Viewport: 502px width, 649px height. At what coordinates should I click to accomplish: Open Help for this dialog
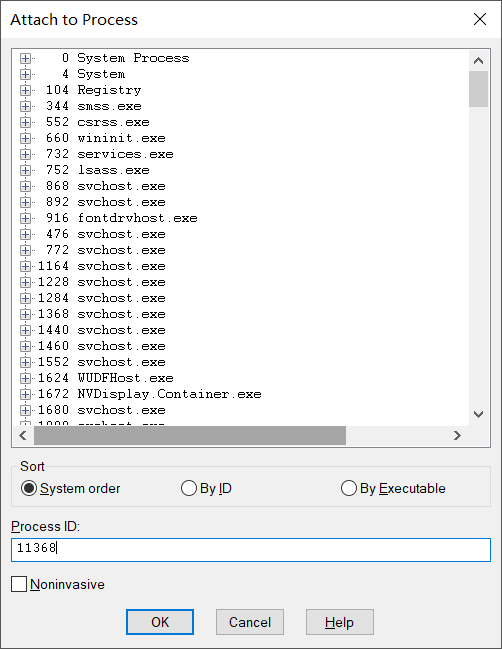tap(340, 622)
